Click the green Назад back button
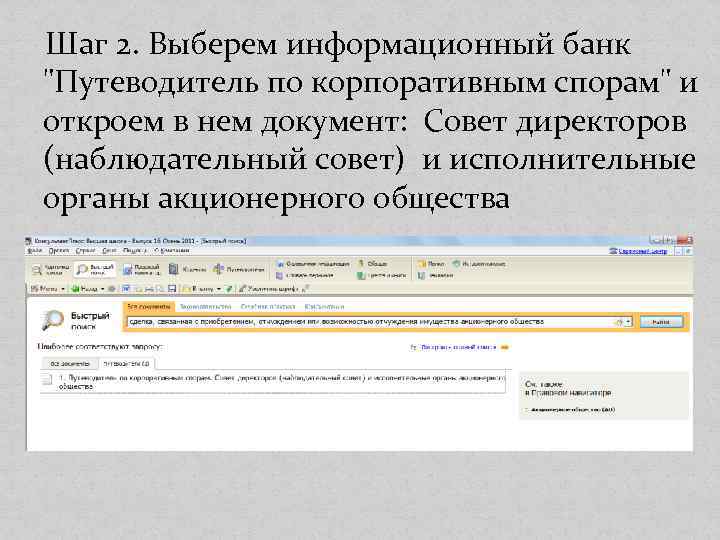Image resolution: width=720 pixels, height=540 pixels. pyautogui.click(x=85, y=289)
